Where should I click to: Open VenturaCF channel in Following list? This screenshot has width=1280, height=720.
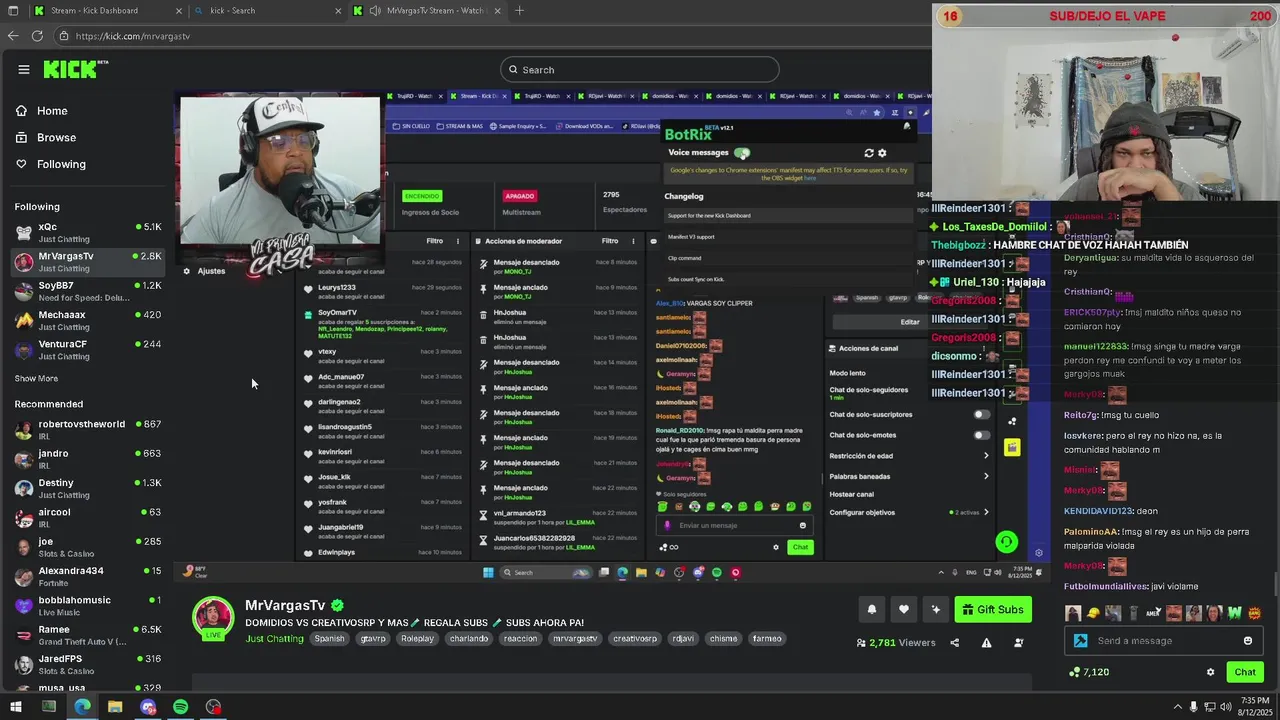coord(88,349)
